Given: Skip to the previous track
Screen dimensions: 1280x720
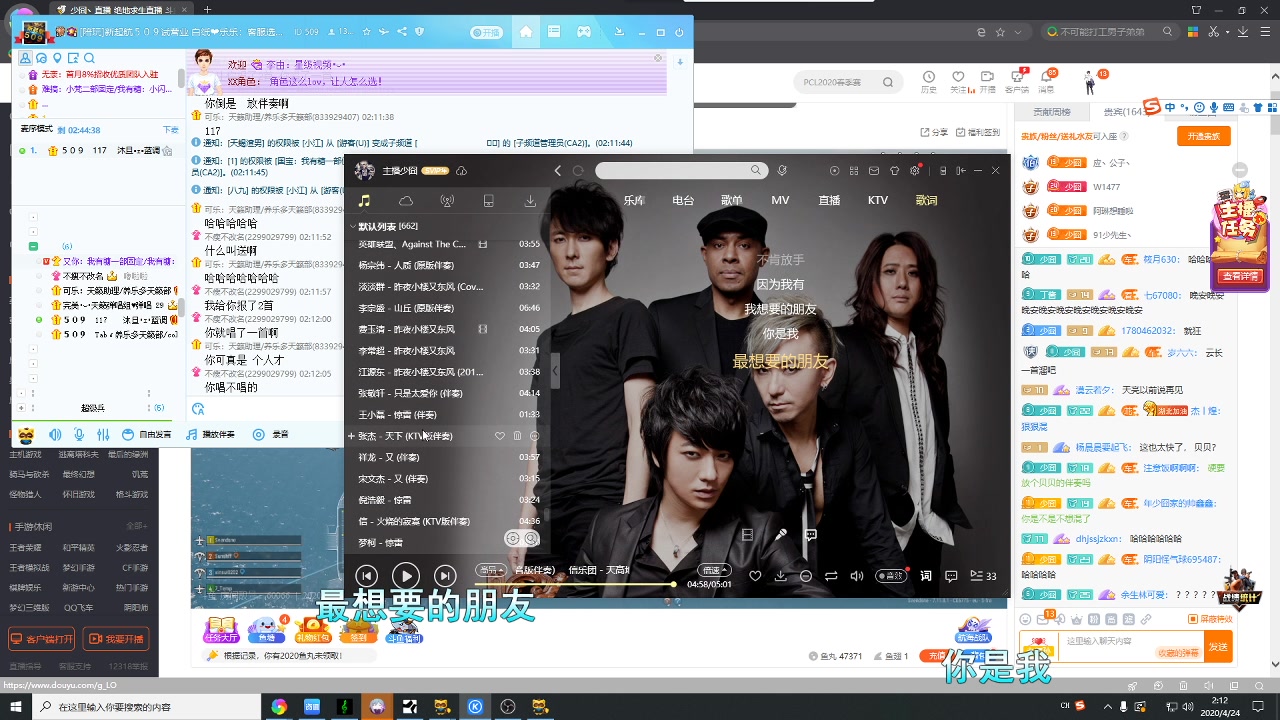Looking at the screenshot, I should [x=366, y=575].
